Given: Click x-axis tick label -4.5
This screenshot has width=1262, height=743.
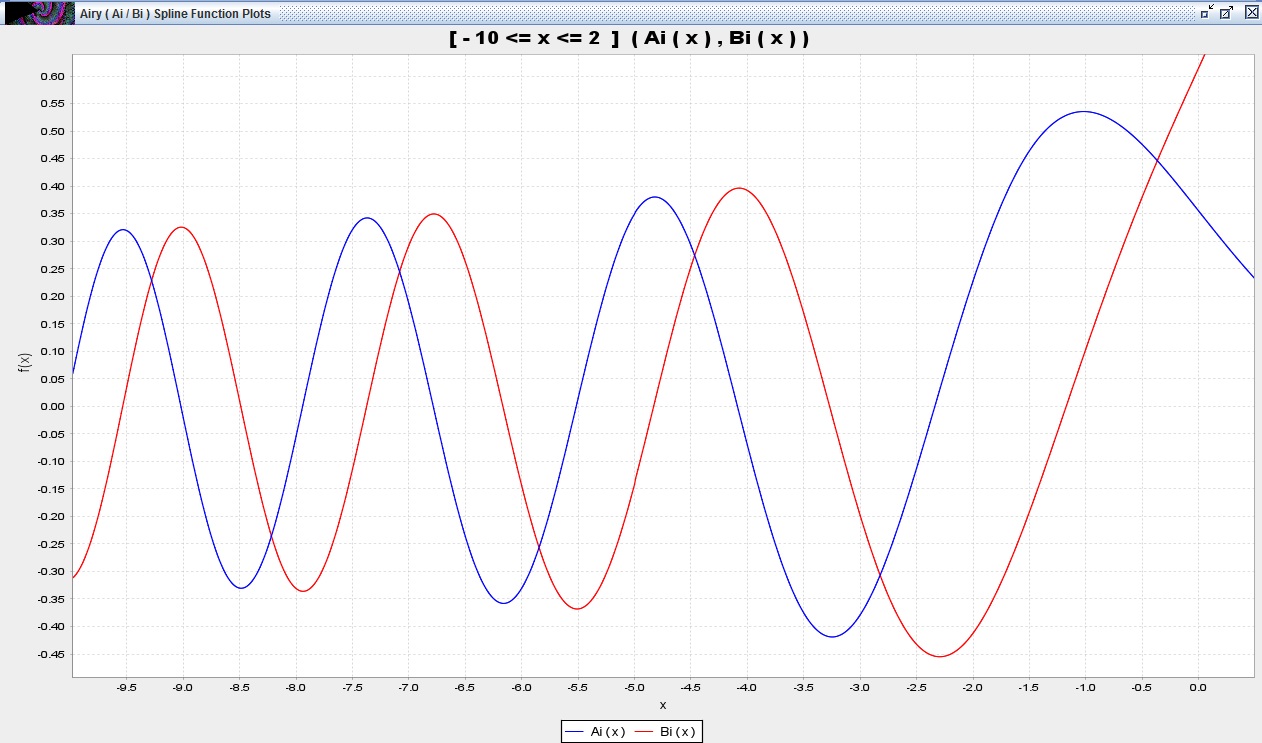Looking at the screenshot, I should [690, 688].
